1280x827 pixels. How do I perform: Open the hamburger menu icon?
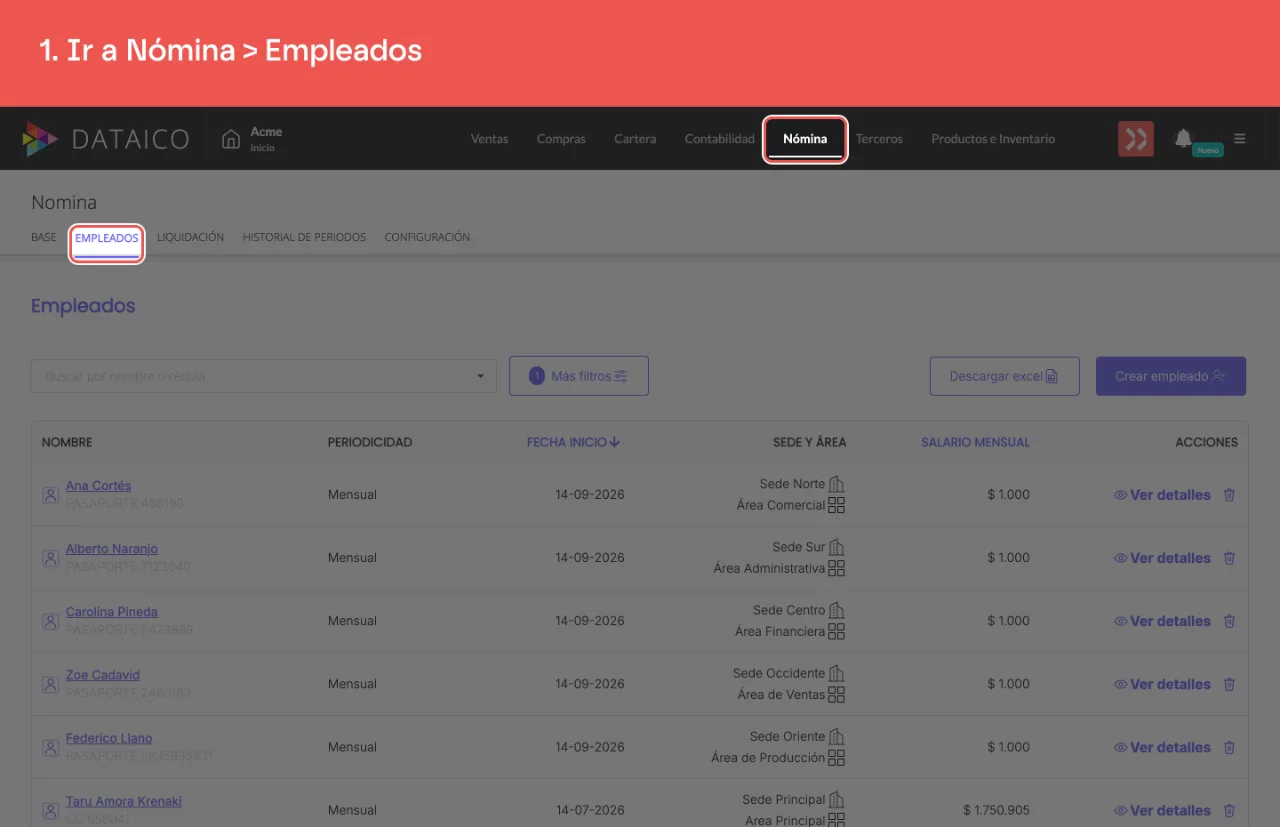point(1240,138)
